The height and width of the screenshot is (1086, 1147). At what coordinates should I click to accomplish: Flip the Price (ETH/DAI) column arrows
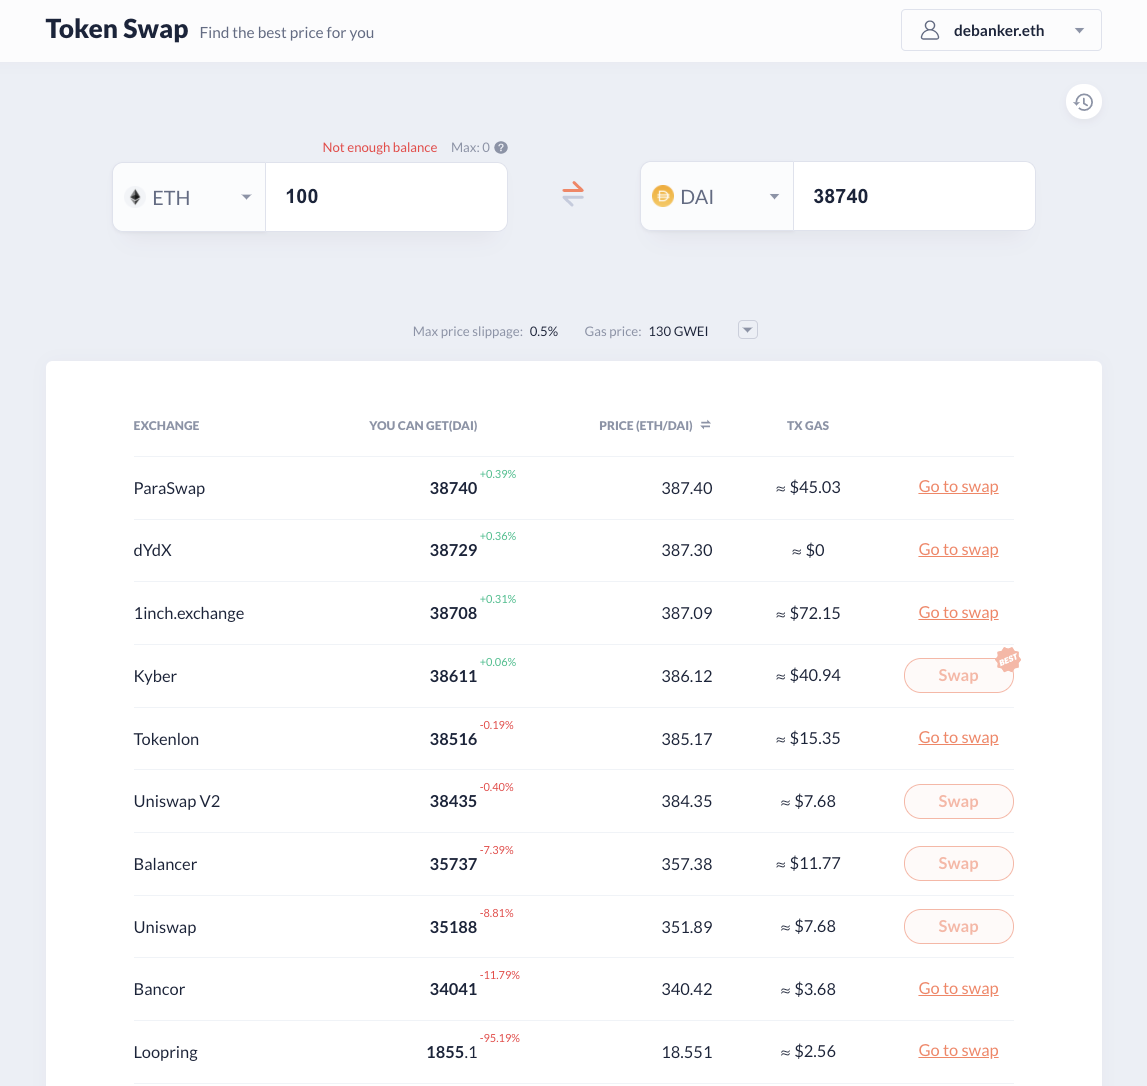click(x=705, y=425)
